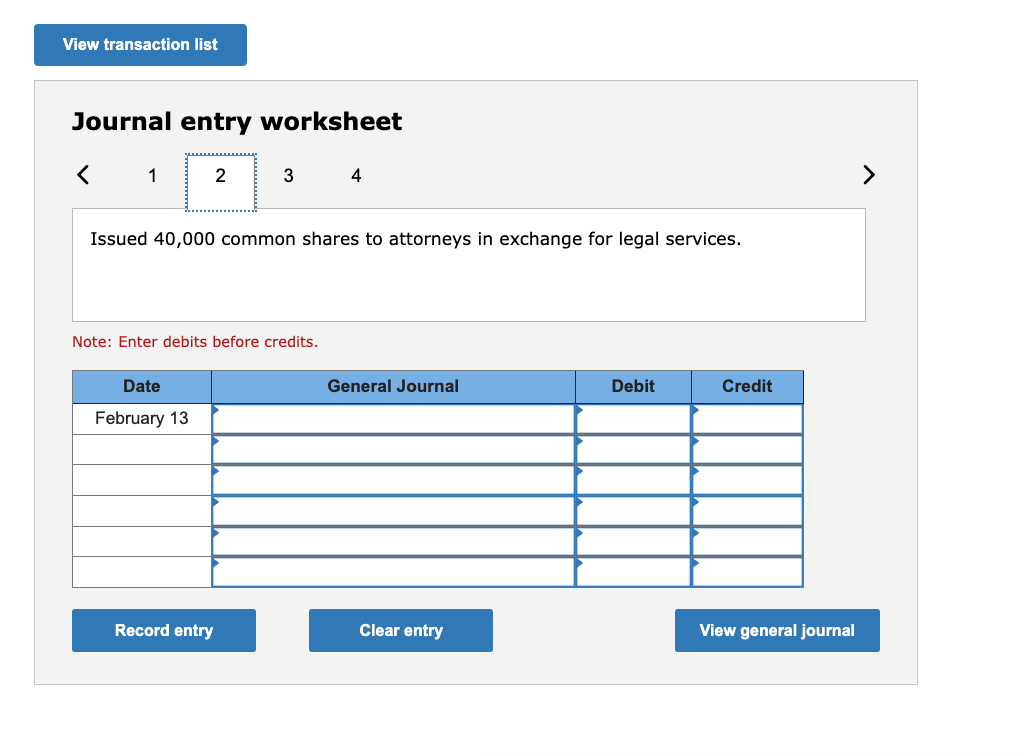This screenshot has width=1024, height=754.
Task: Click the Credit cell in fifth row
Action: click(x=747, y=542)
